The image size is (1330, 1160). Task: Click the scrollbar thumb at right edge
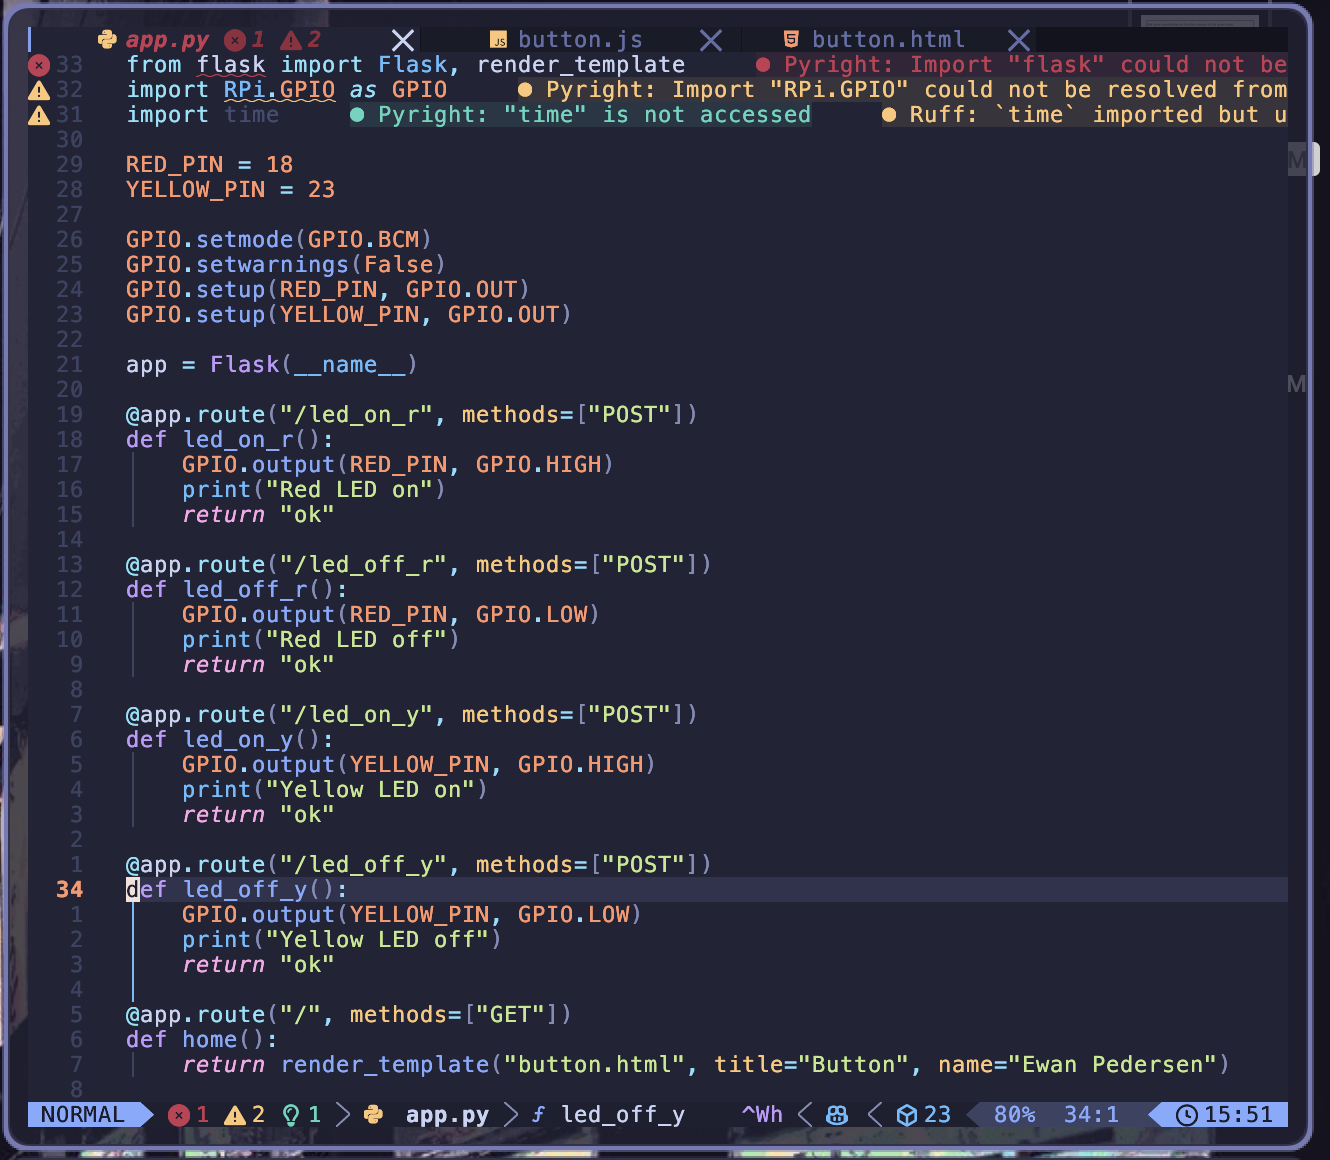1303,159
